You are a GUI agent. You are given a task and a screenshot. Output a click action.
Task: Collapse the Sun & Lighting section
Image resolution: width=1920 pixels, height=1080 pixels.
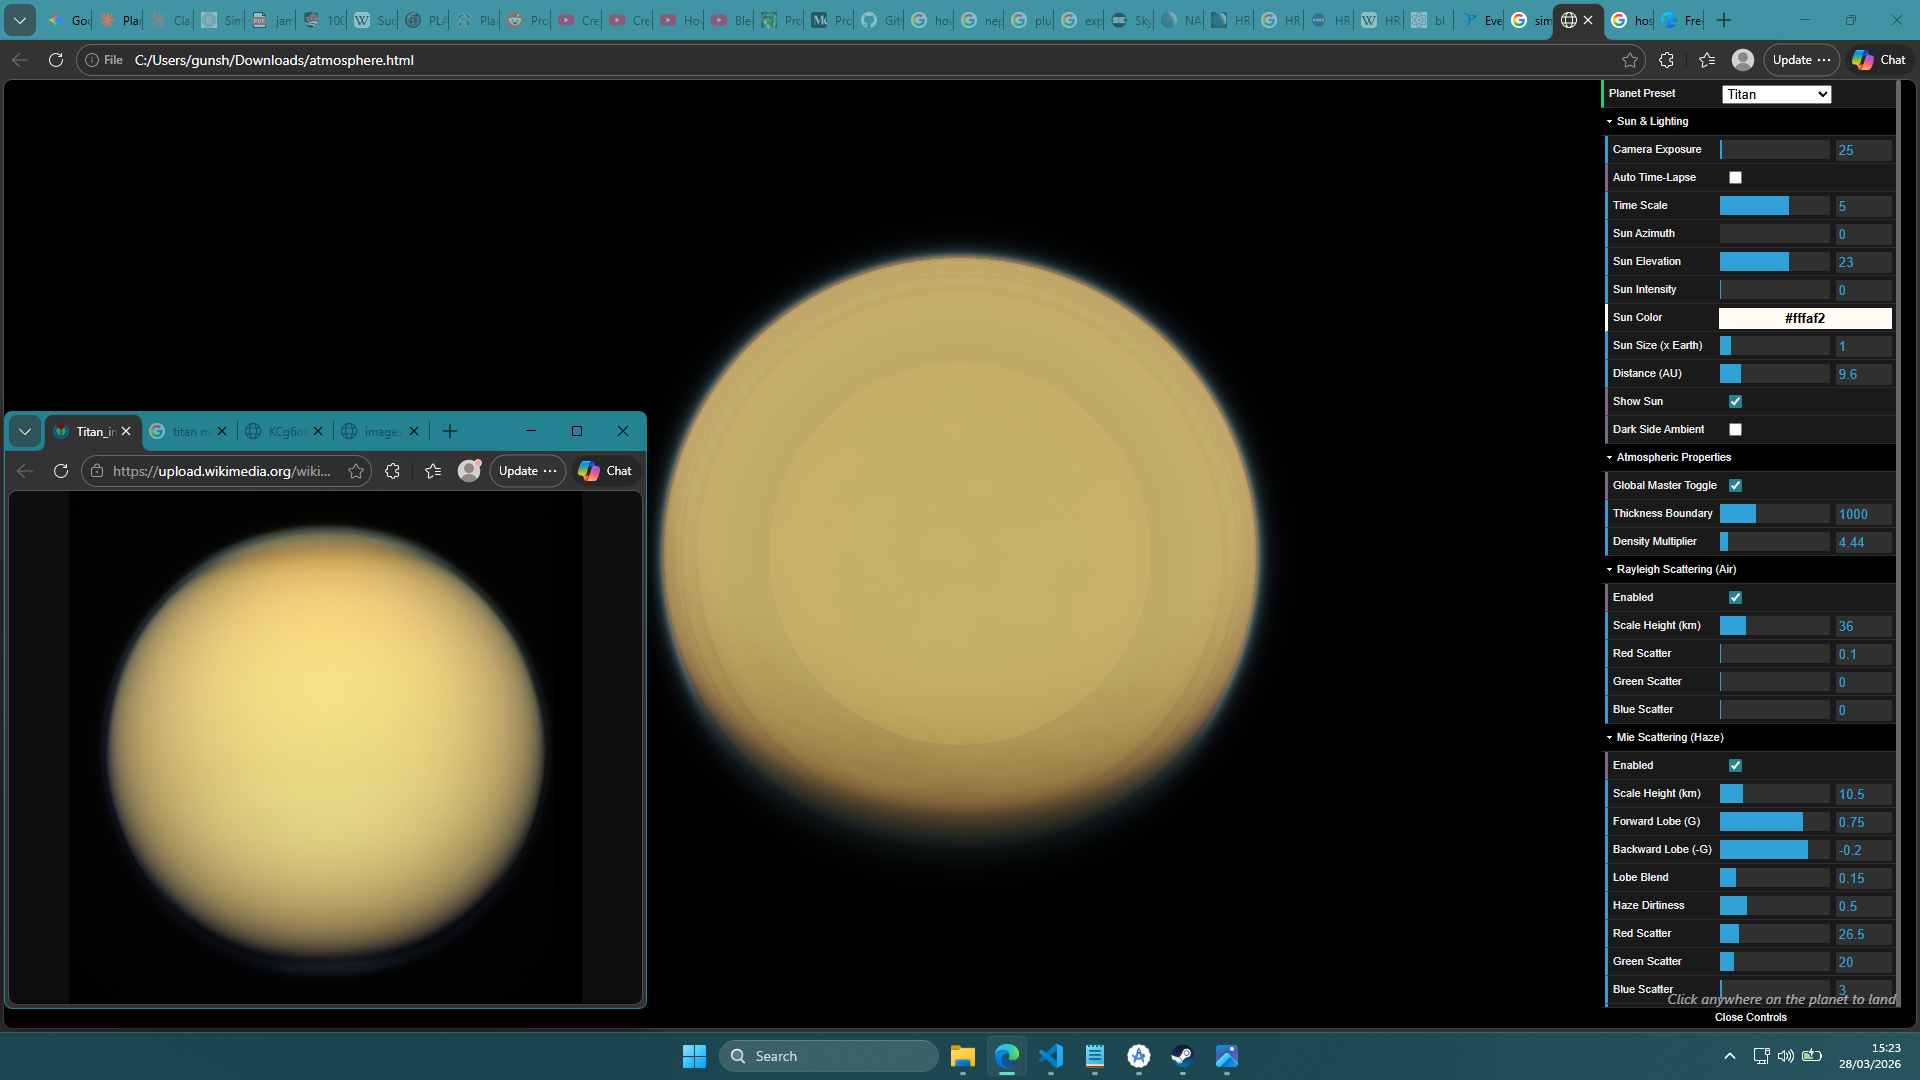coord(1652,121)
